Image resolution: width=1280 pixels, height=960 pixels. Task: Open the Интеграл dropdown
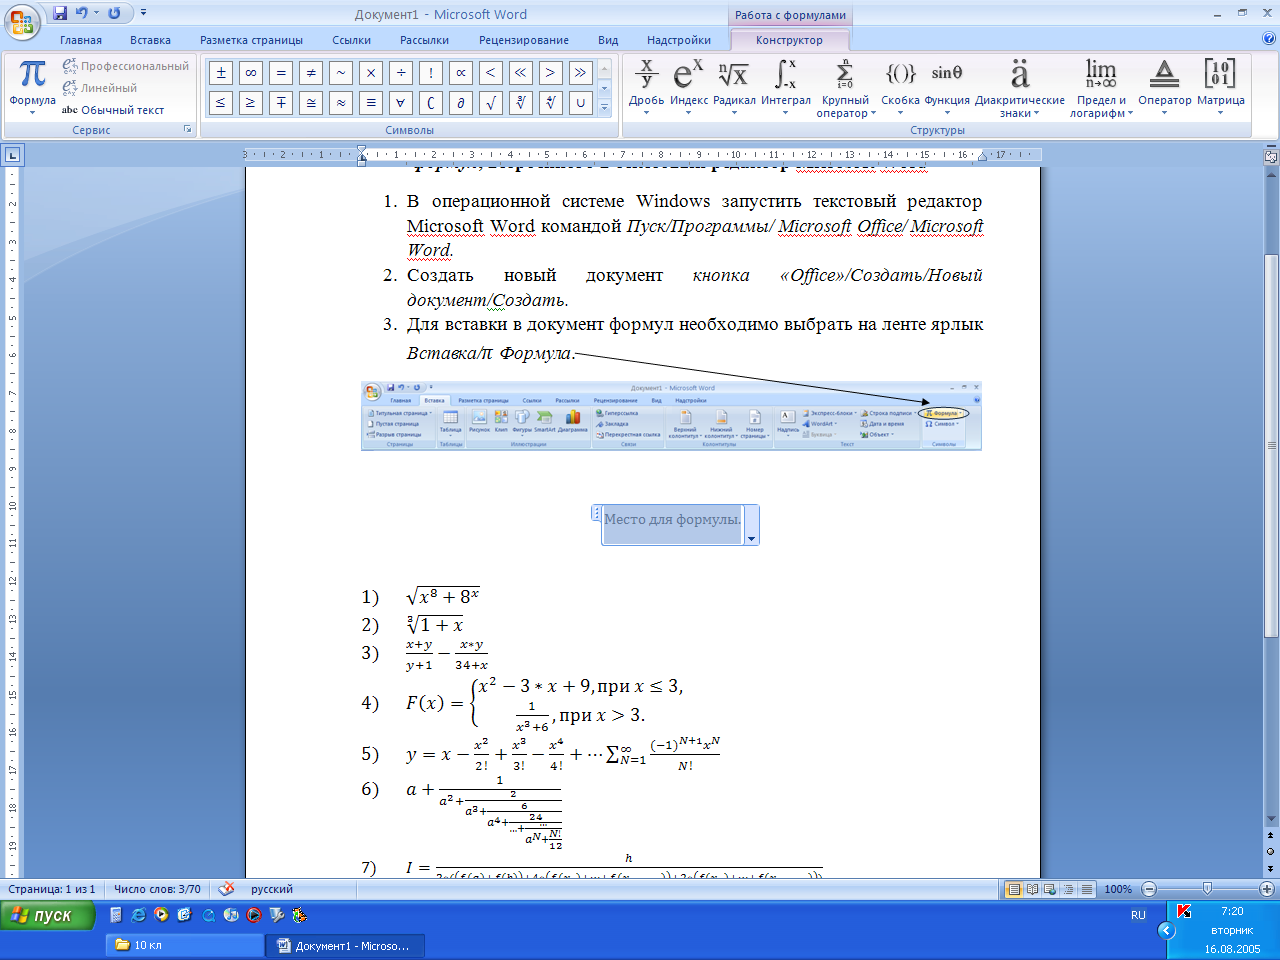[x=786, y=87]
